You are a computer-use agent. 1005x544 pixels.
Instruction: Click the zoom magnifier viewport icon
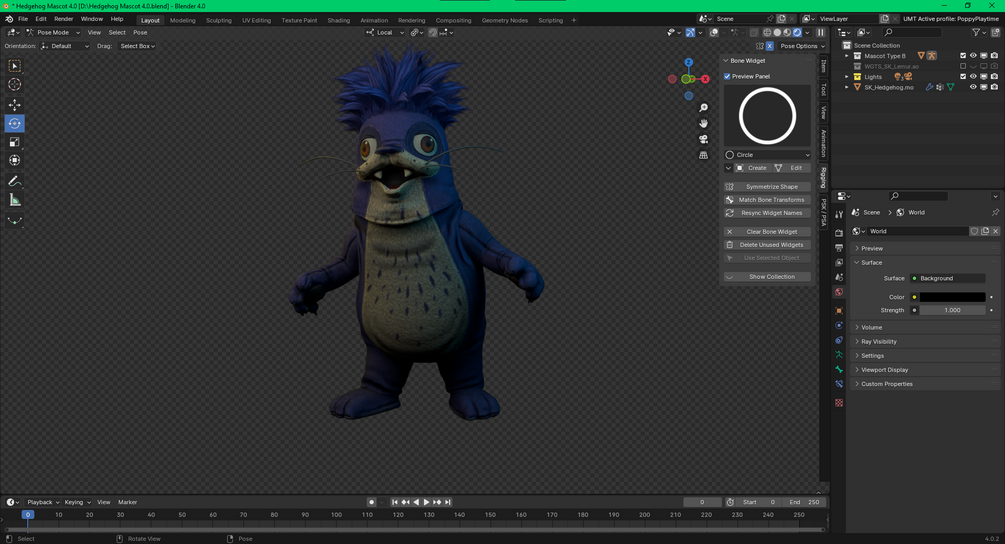pos(703,108)
